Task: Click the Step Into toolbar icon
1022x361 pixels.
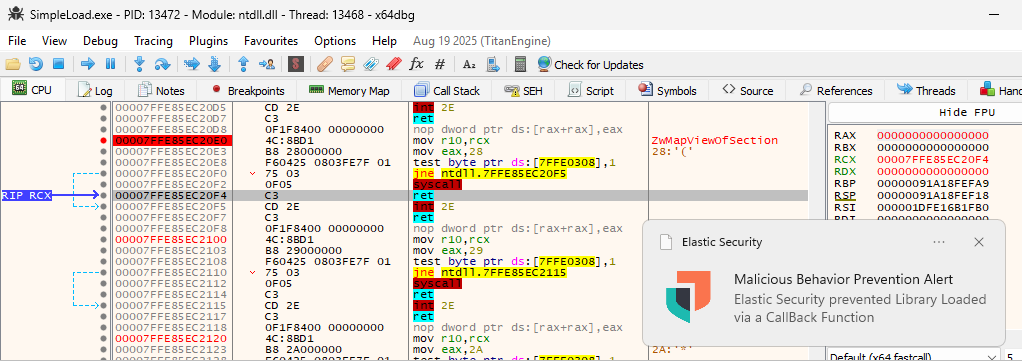Action: [x=139, y=65]
